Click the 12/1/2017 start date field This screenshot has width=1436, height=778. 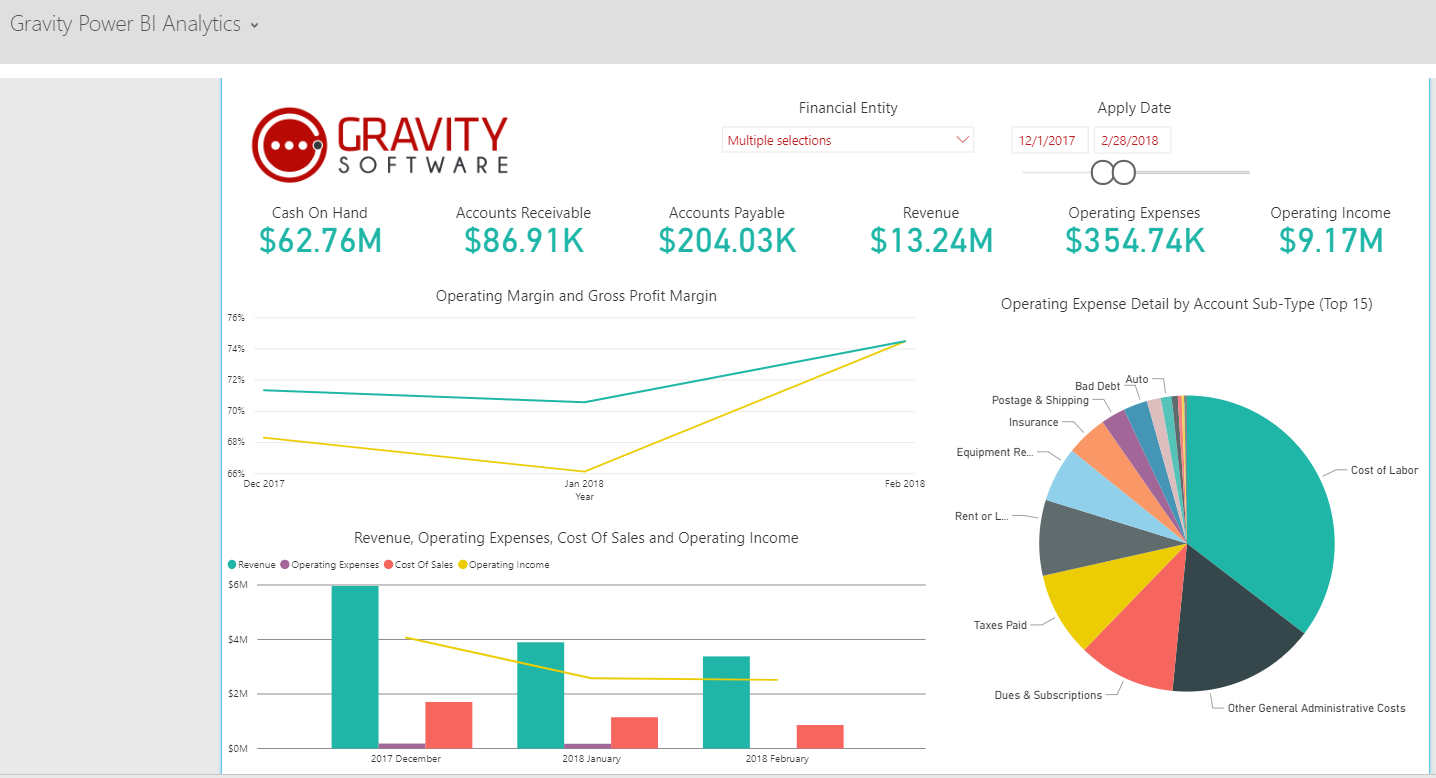(x=1049, y=140)
